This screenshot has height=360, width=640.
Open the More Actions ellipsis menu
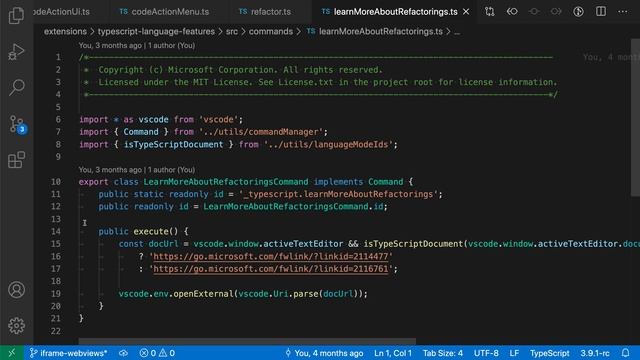click(622, 11)
